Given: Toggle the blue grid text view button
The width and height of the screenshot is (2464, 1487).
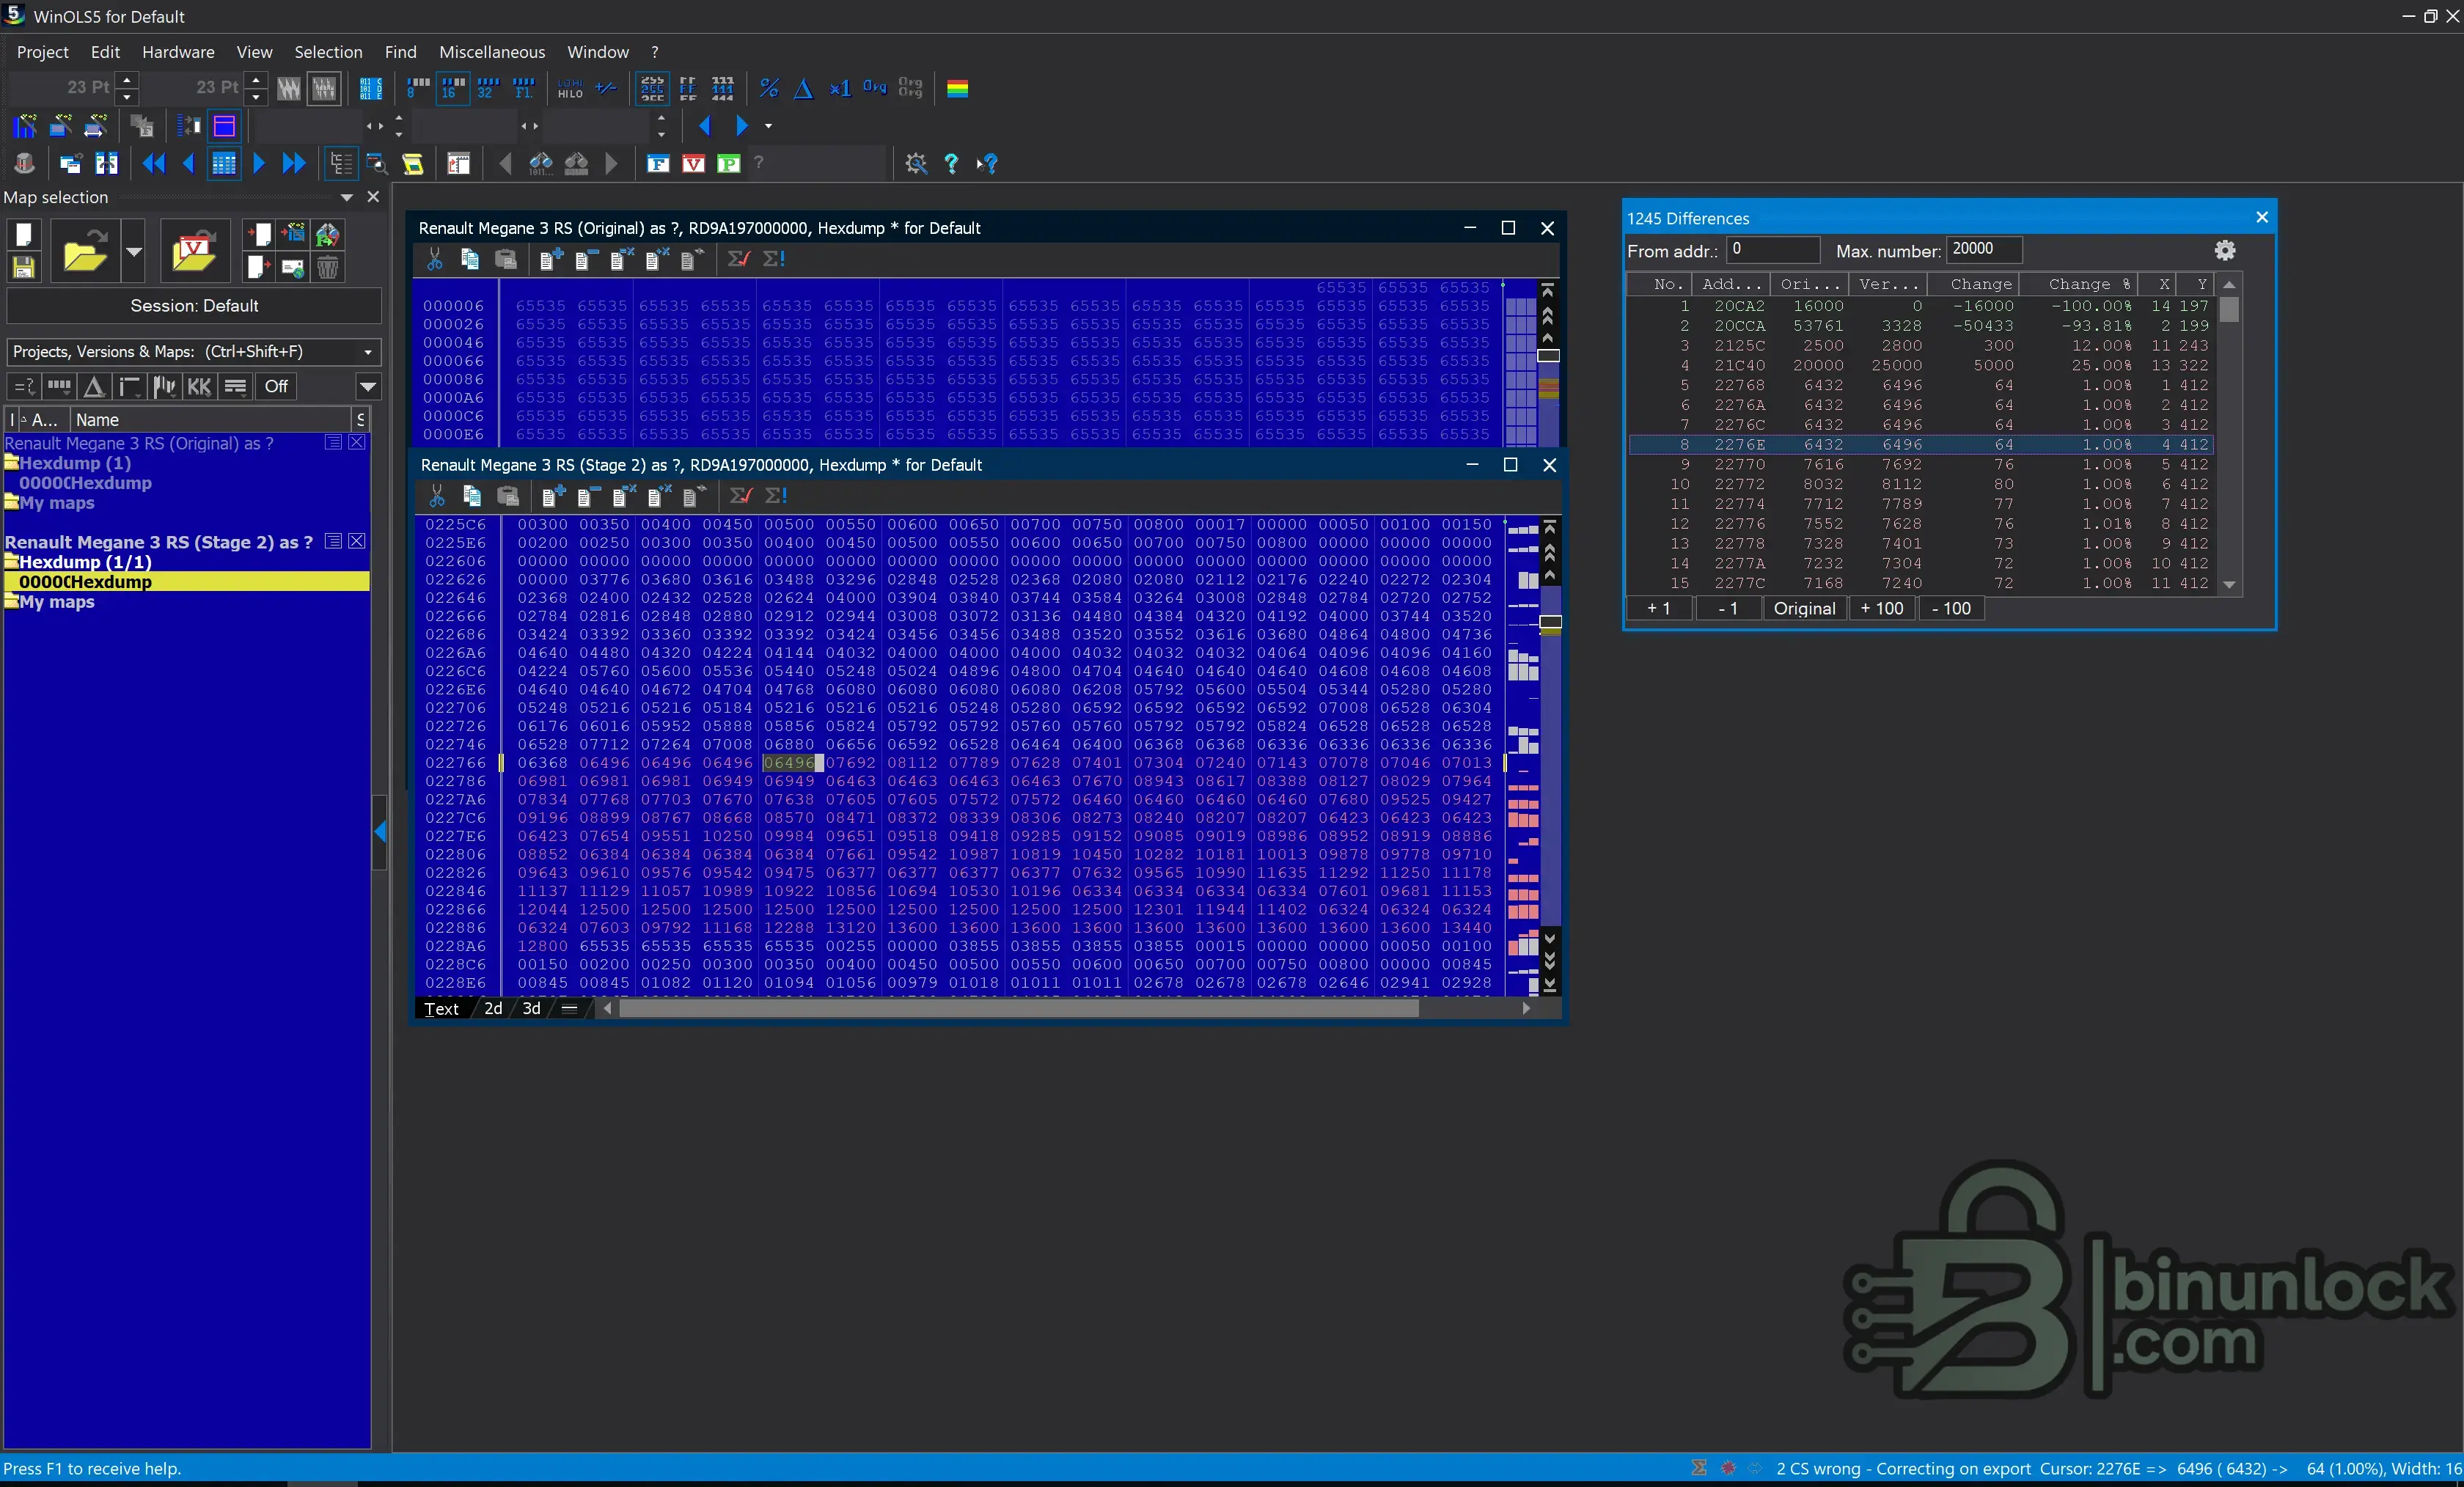Looking at the screenshot, I should coord(224,163).
